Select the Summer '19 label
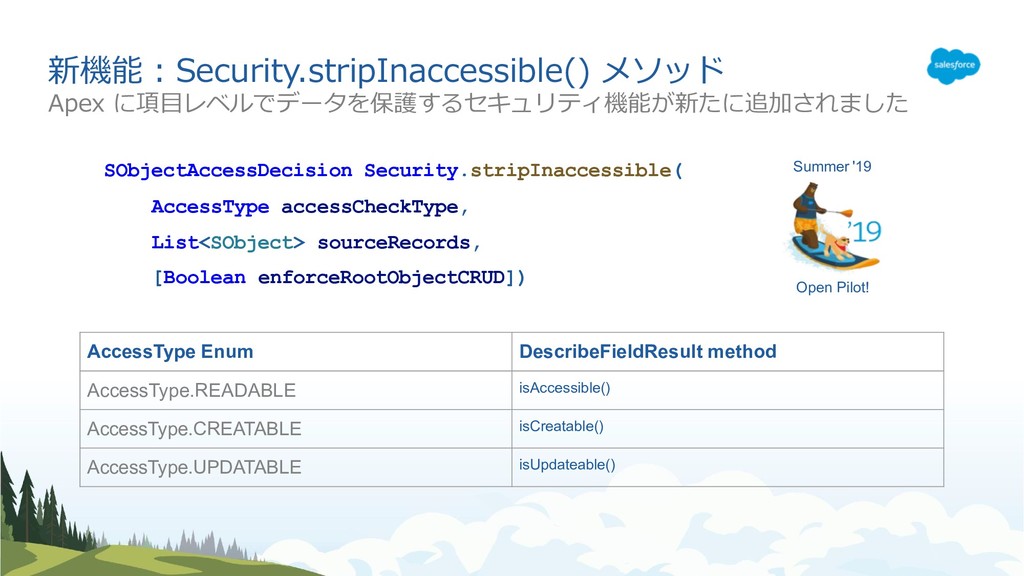This screenshot has height=576, width=1024. click(832, 167)
